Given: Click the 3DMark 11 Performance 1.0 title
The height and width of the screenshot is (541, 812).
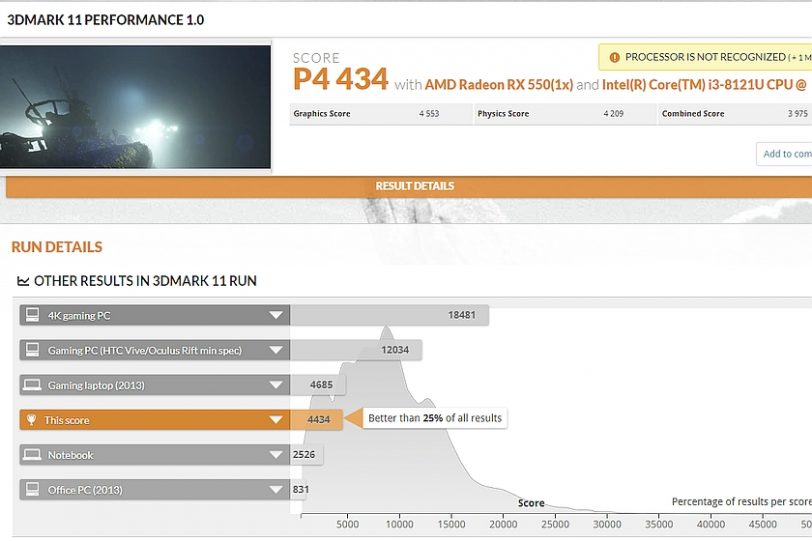Looking at the screenshot, I should (x=106, y=20).
